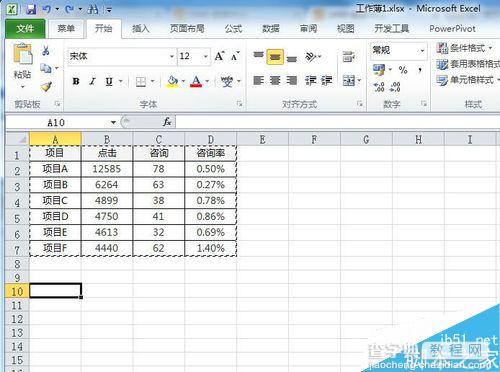This screenshot has height=372, width=500.
Task: Switch to the 插入 tab
Action: coord(140,29)
